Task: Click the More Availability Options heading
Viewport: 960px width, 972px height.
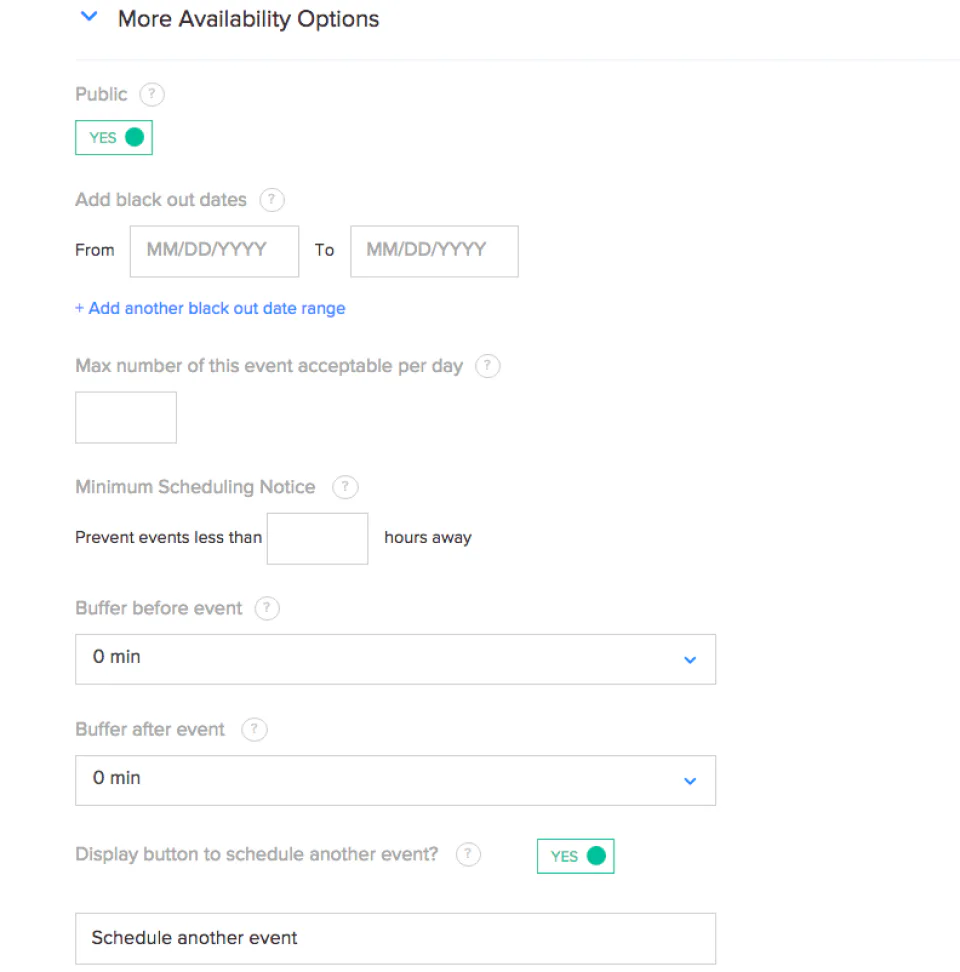Action: [248, 18]
